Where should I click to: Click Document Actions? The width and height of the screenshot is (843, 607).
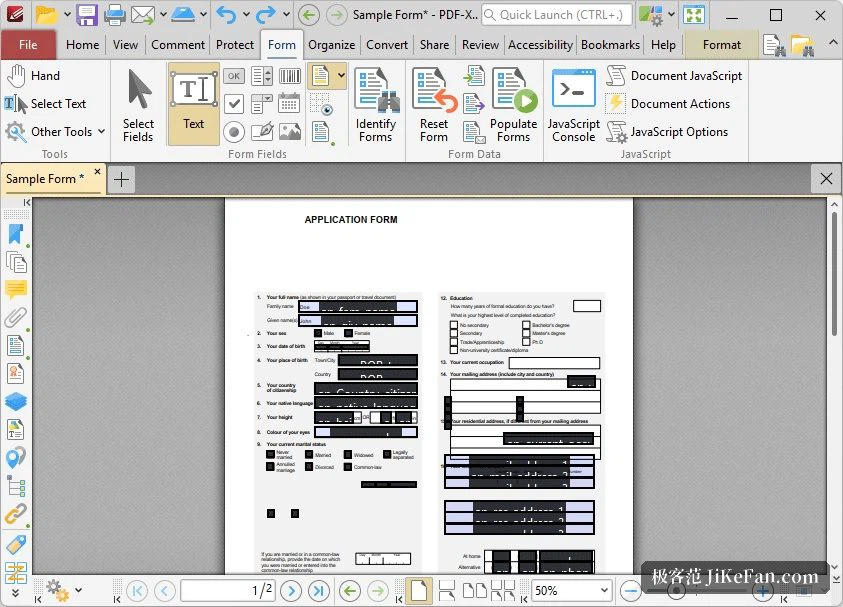point(668,104)
